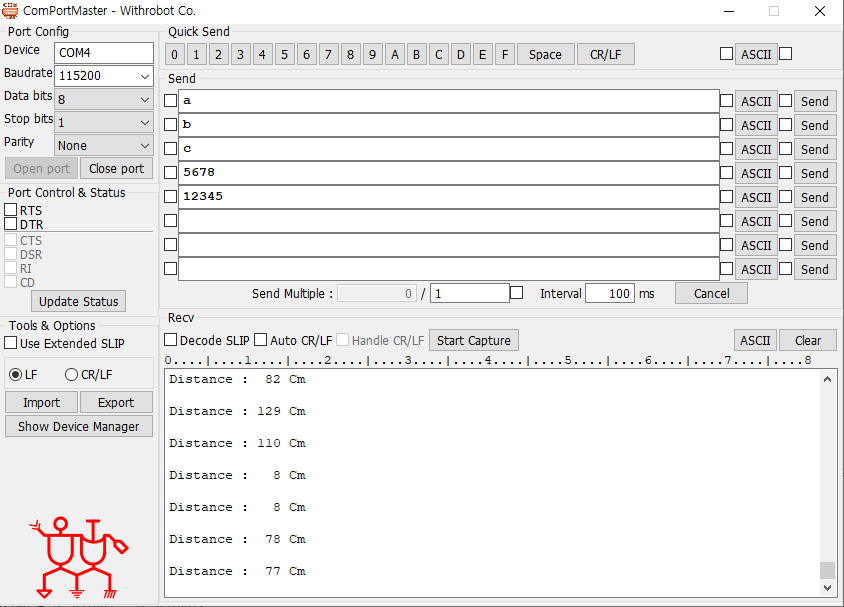Check the box left of Quick Send ASCII
The image size is (844, 607).
726,54
